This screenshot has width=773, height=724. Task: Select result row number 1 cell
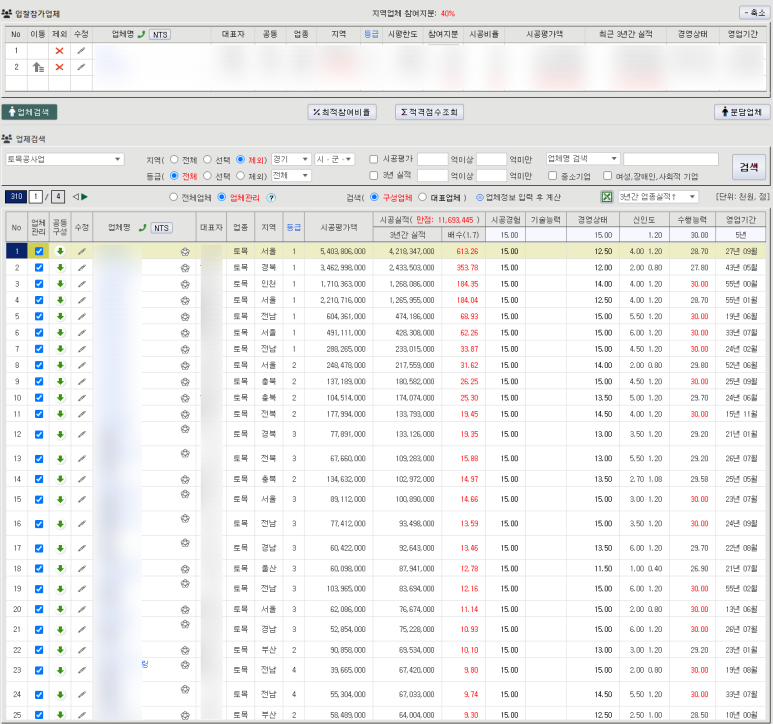(17, 251)
